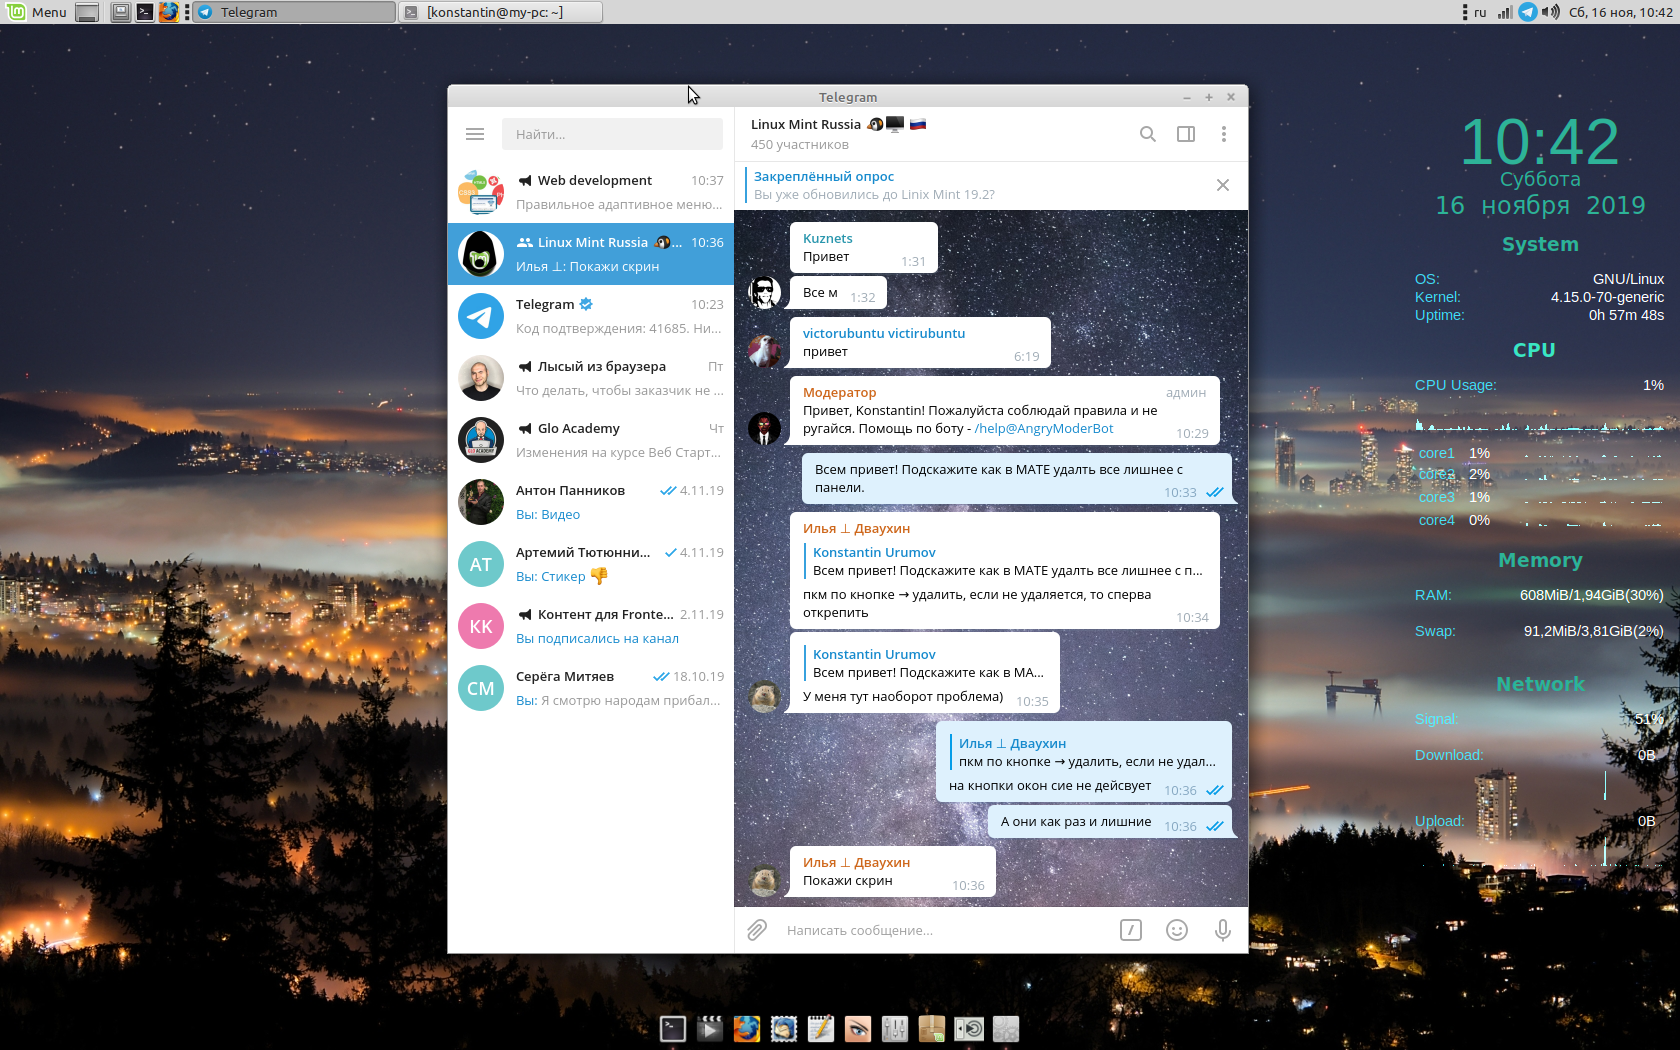Launch Firefox from top panel
1680x1050 pixels.
click(169, 12)
